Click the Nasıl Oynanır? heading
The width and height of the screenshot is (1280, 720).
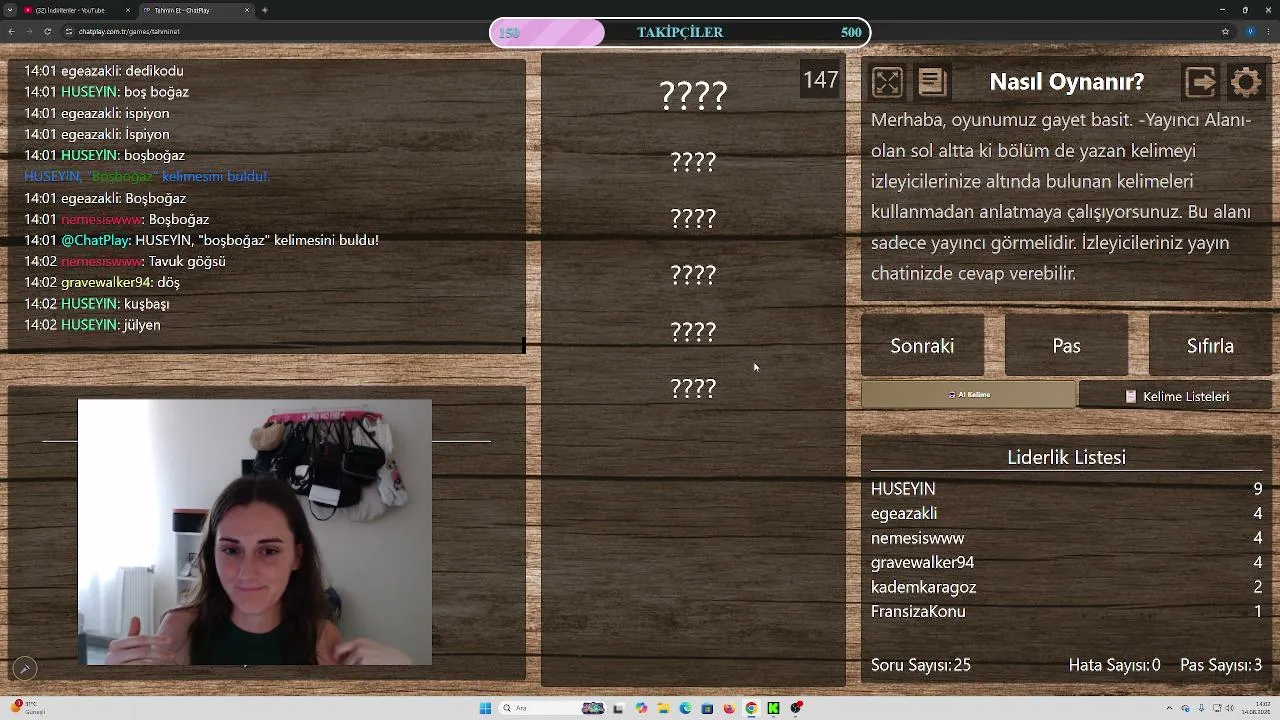coord(1066,82)
